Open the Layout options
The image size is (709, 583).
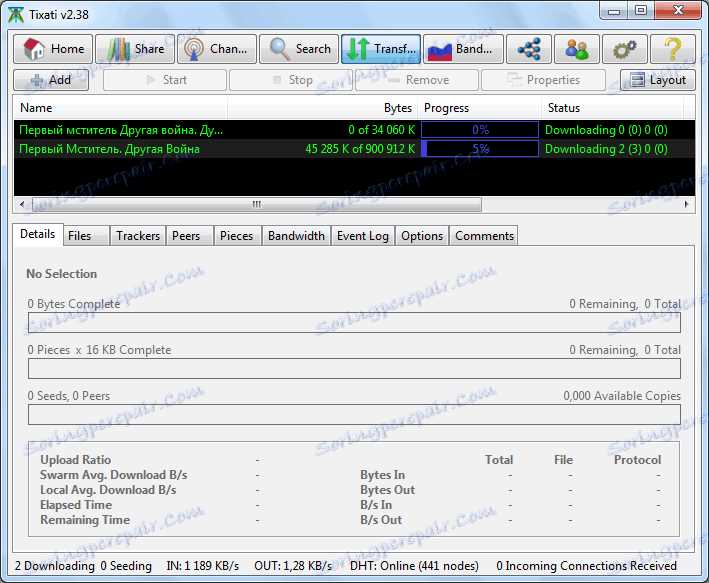658,80
